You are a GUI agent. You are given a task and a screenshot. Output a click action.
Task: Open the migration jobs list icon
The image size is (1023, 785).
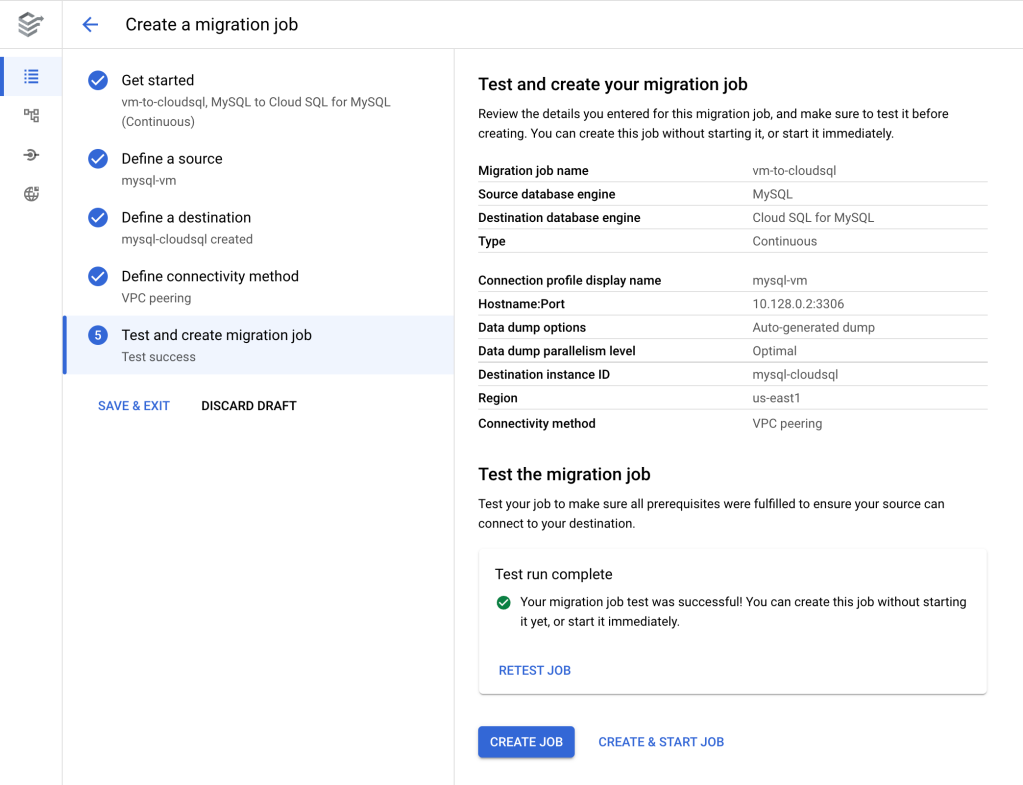pyautogui.click(x=31, y=76)
